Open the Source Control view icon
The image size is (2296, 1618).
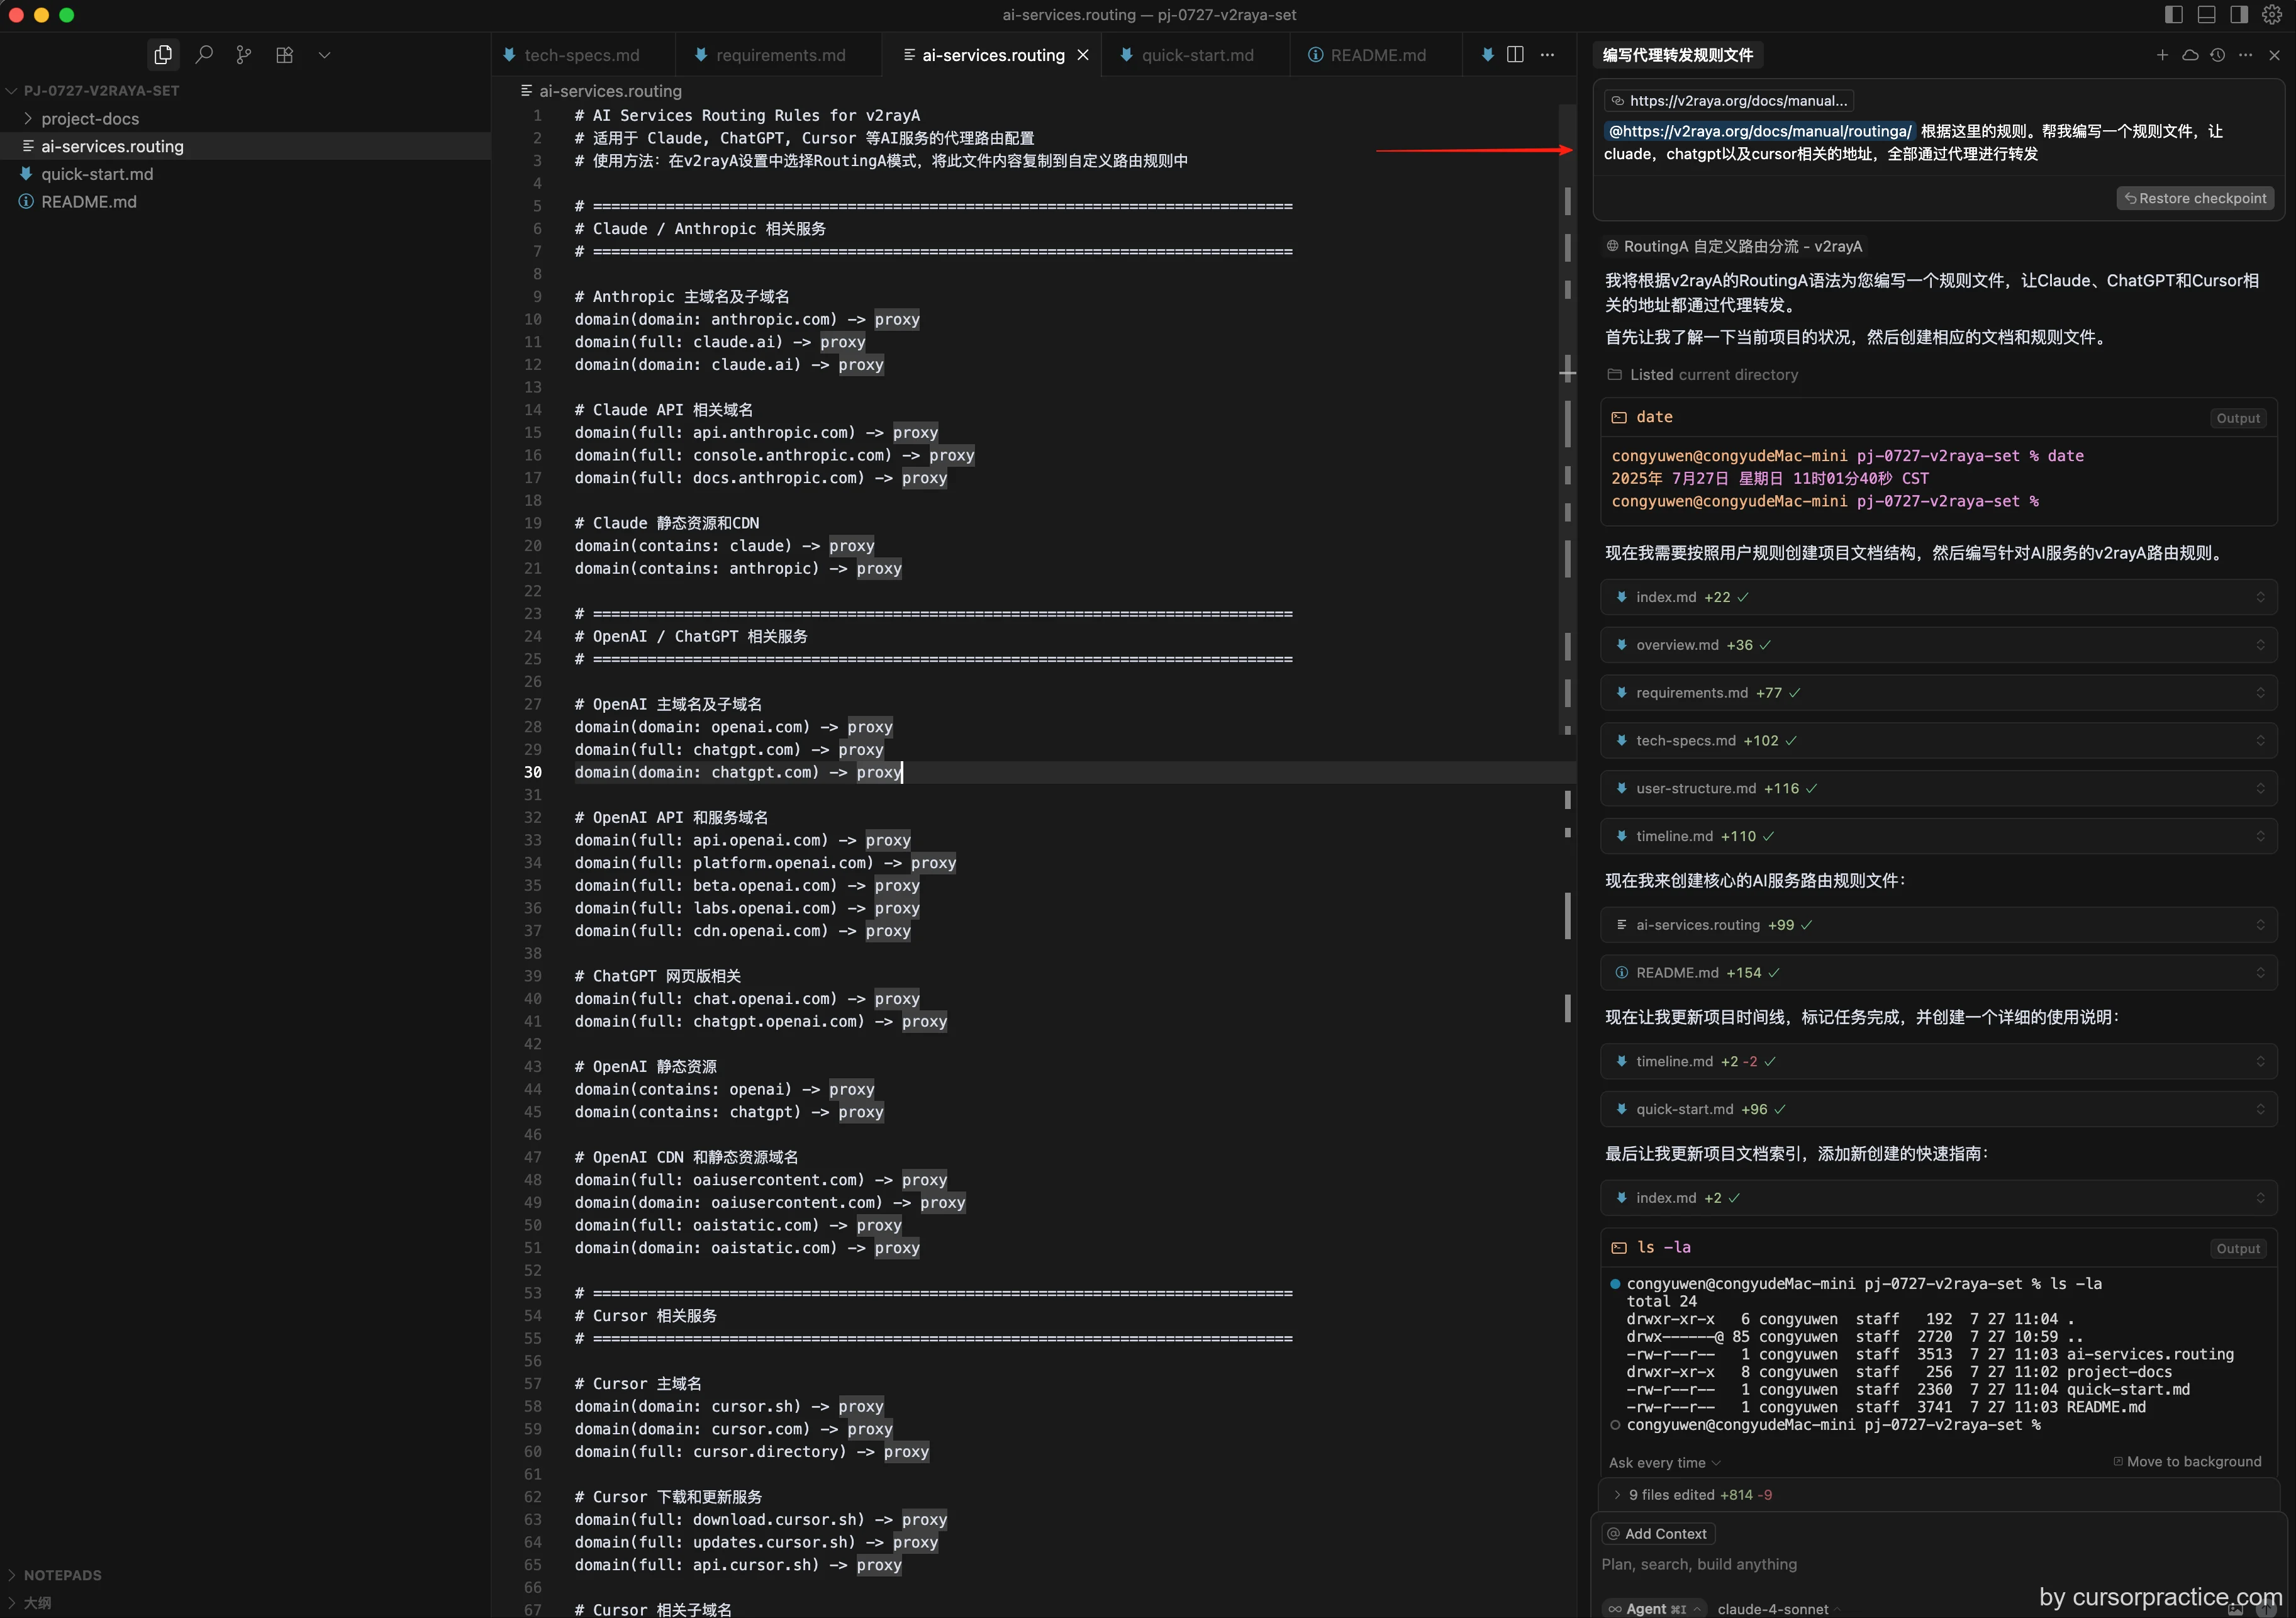coord(244,55)
